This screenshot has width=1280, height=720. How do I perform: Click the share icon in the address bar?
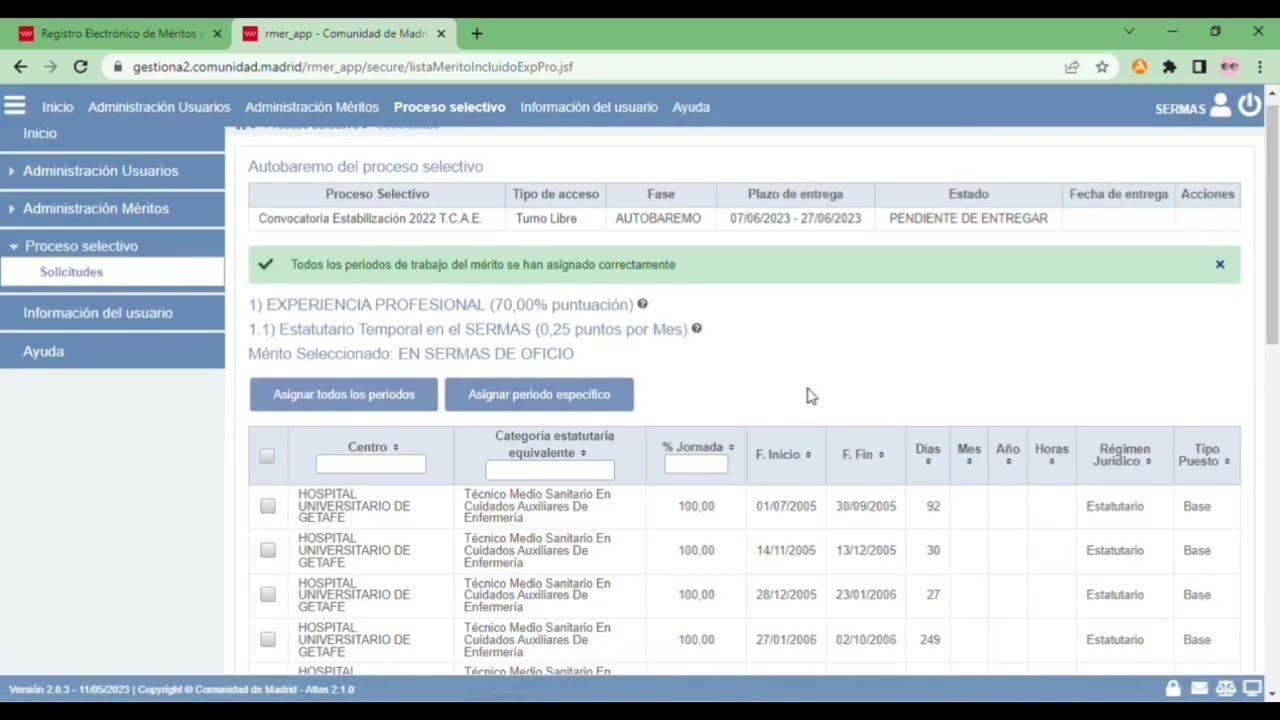pos(1072,67)
